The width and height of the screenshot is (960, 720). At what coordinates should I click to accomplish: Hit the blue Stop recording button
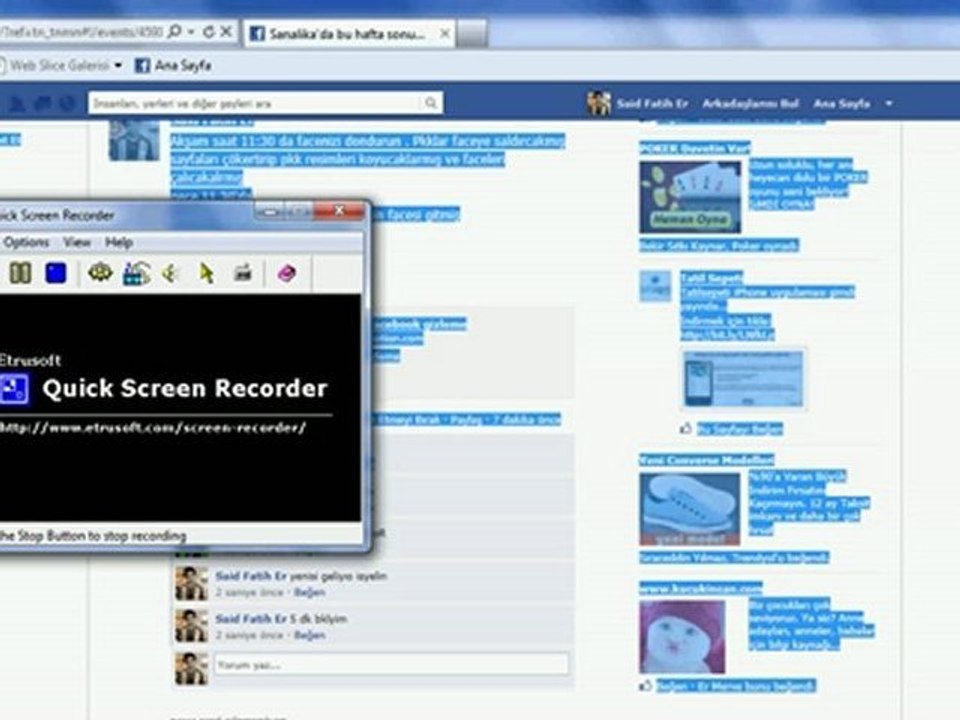[56, 272]
